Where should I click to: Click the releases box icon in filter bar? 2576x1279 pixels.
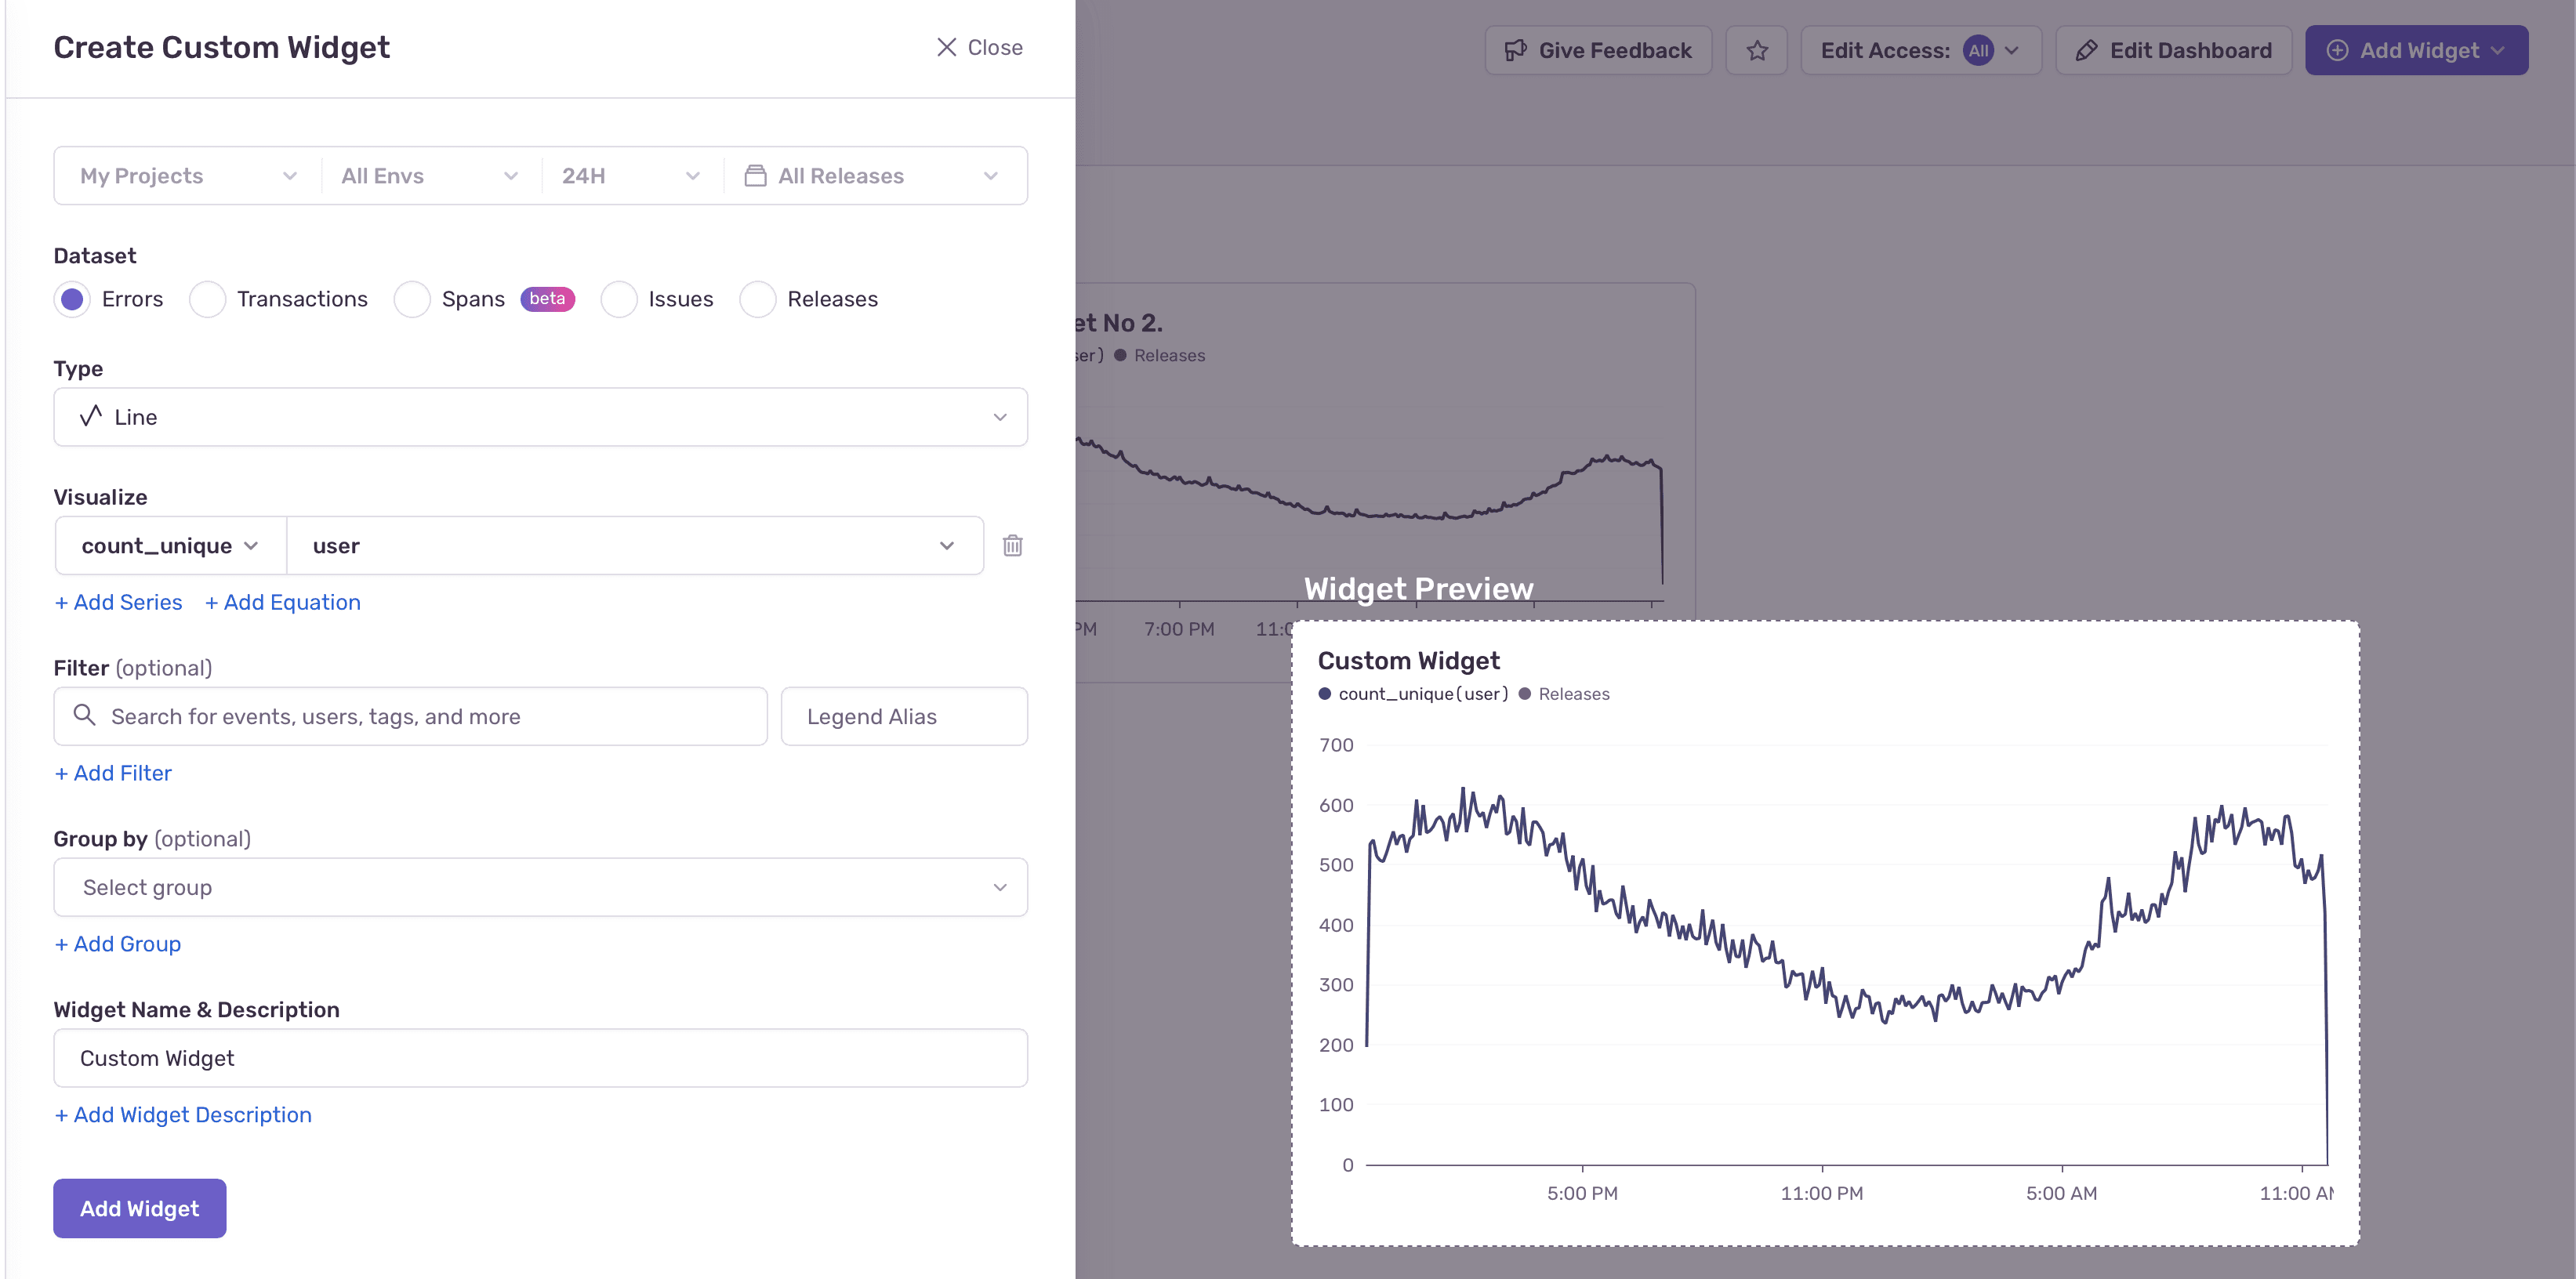click(x=755, y=176)
